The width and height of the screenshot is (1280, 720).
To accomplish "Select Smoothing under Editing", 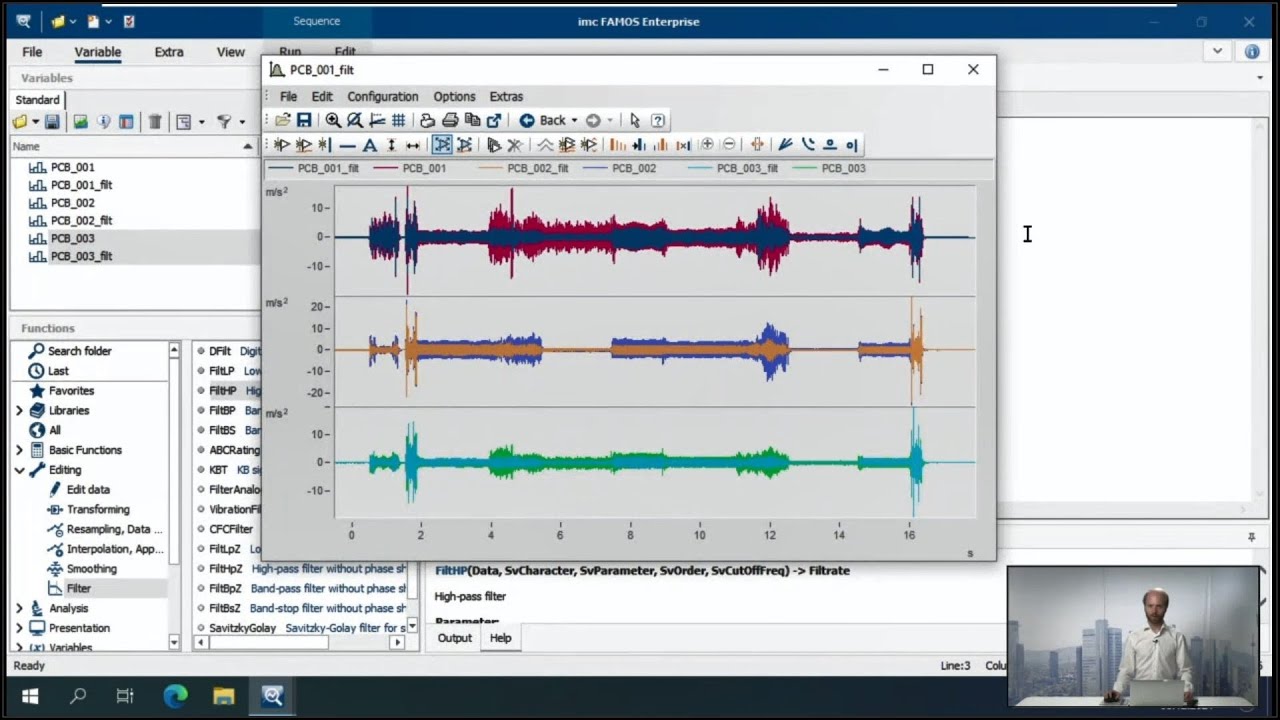I will (x=91, y=569).
